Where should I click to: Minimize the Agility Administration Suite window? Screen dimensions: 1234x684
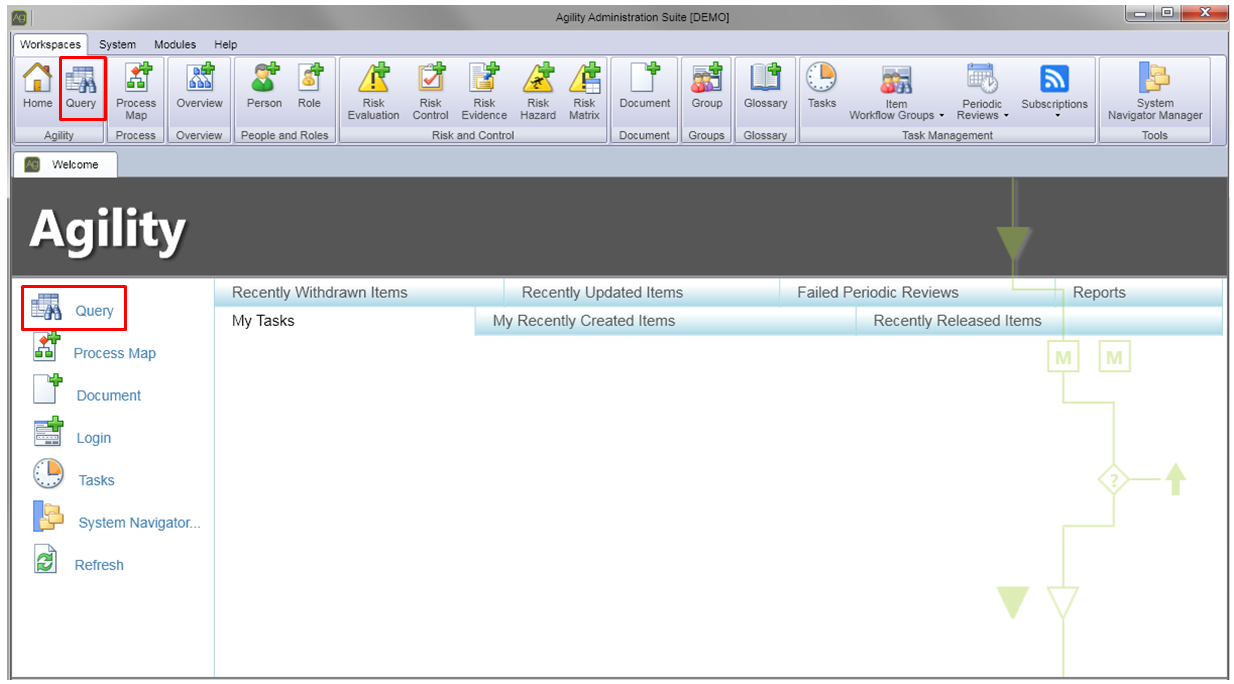click(1141, 13)
